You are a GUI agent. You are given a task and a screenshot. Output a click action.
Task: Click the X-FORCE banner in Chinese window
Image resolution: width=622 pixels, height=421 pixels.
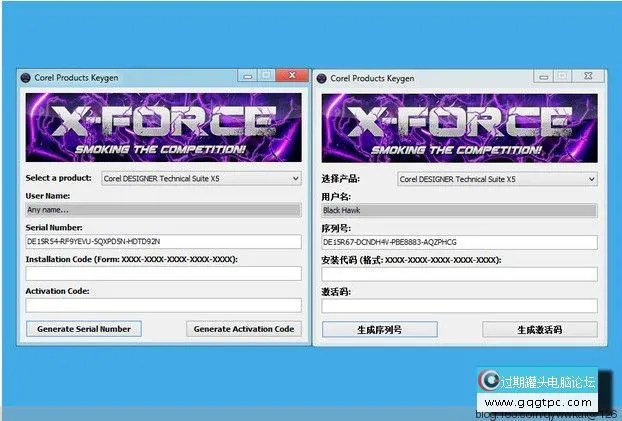(x=459, y=128)
